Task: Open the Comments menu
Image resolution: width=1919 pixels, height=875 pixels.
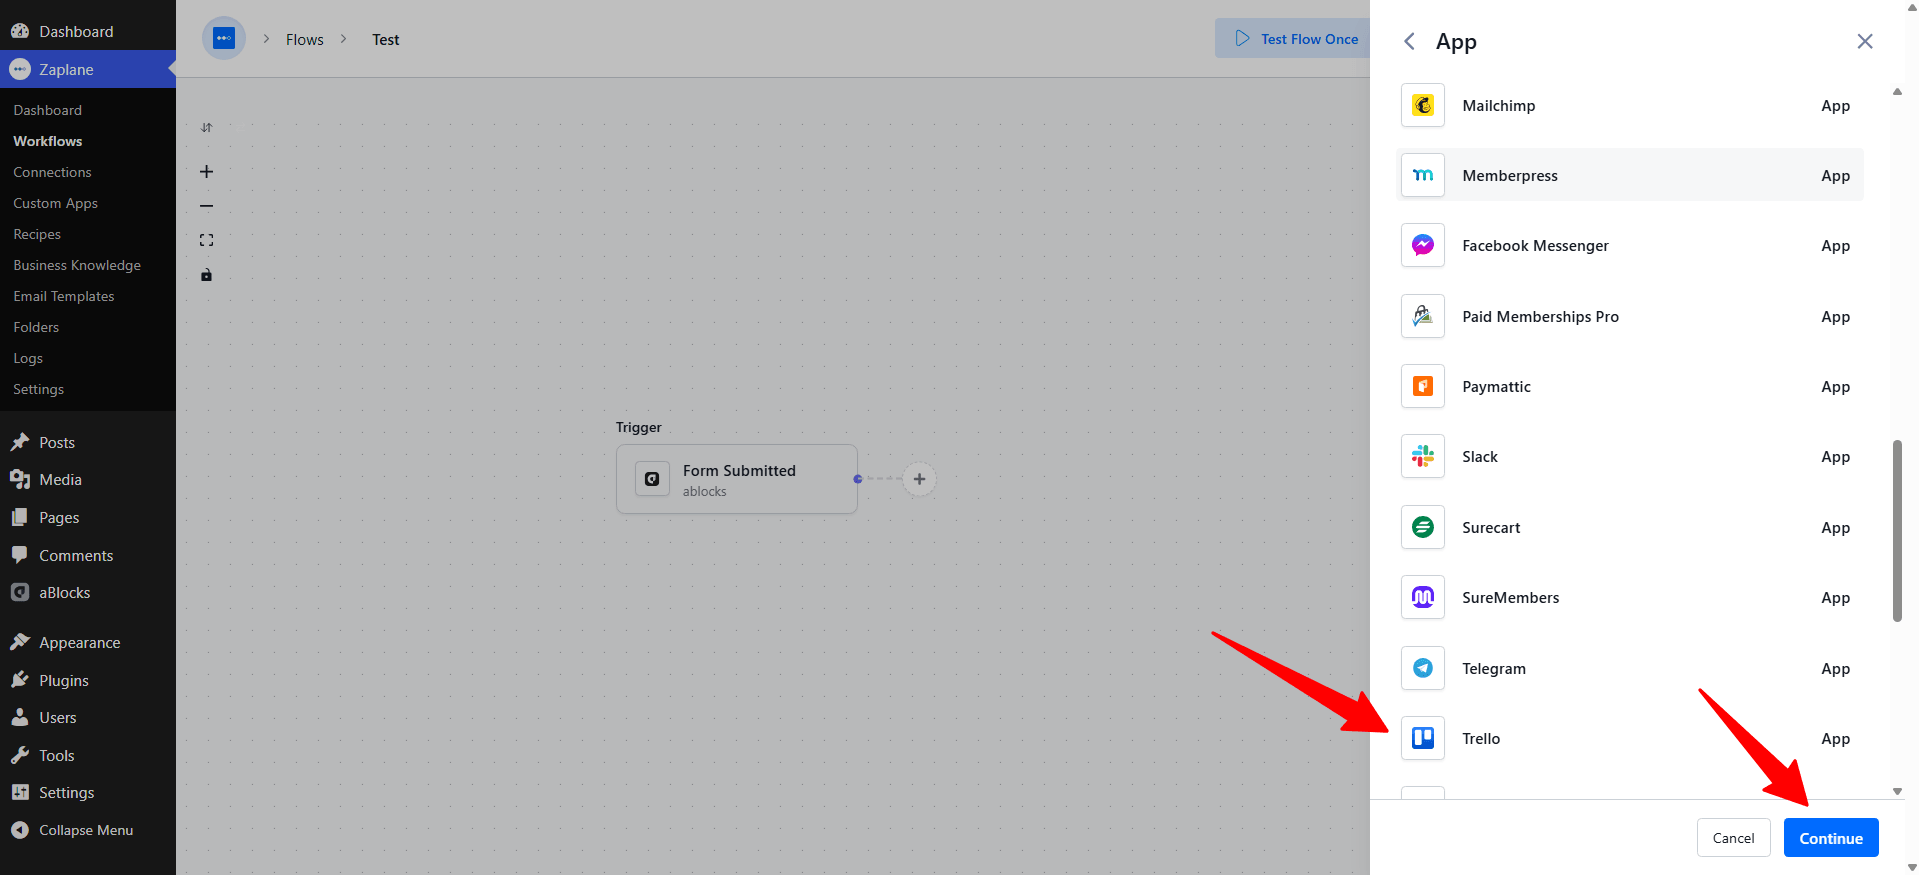Action: pyautogui.click(x=88, y=555)
